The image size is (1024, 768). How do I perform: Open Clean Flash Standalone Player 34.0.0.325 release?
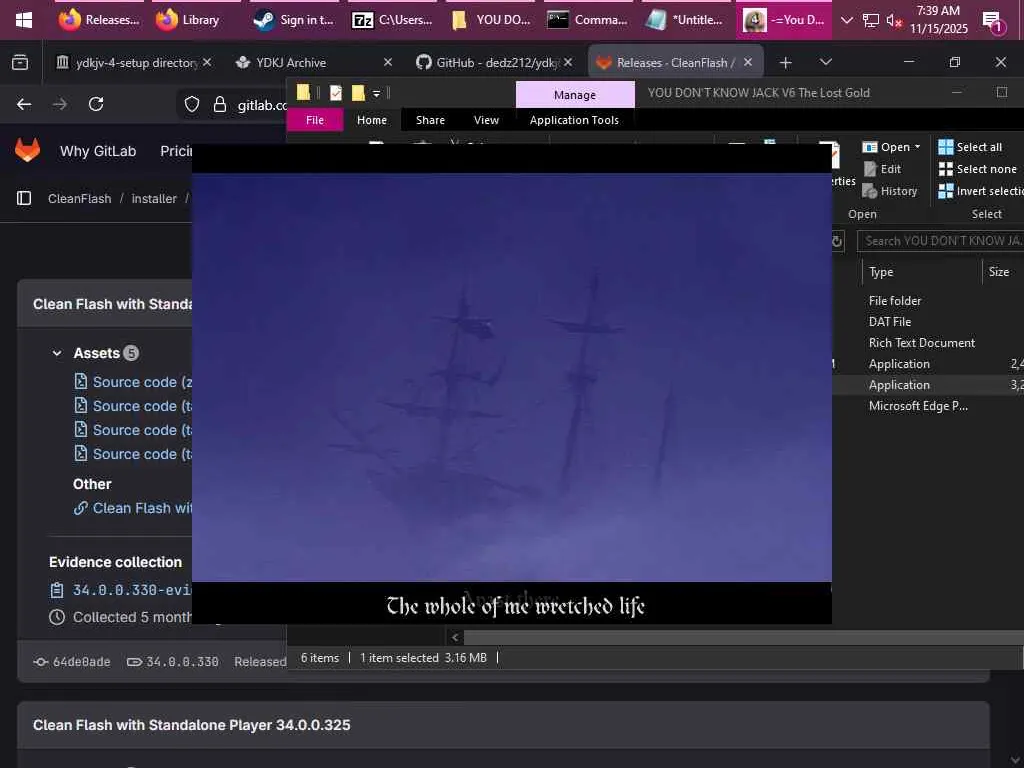coord(191,725)
